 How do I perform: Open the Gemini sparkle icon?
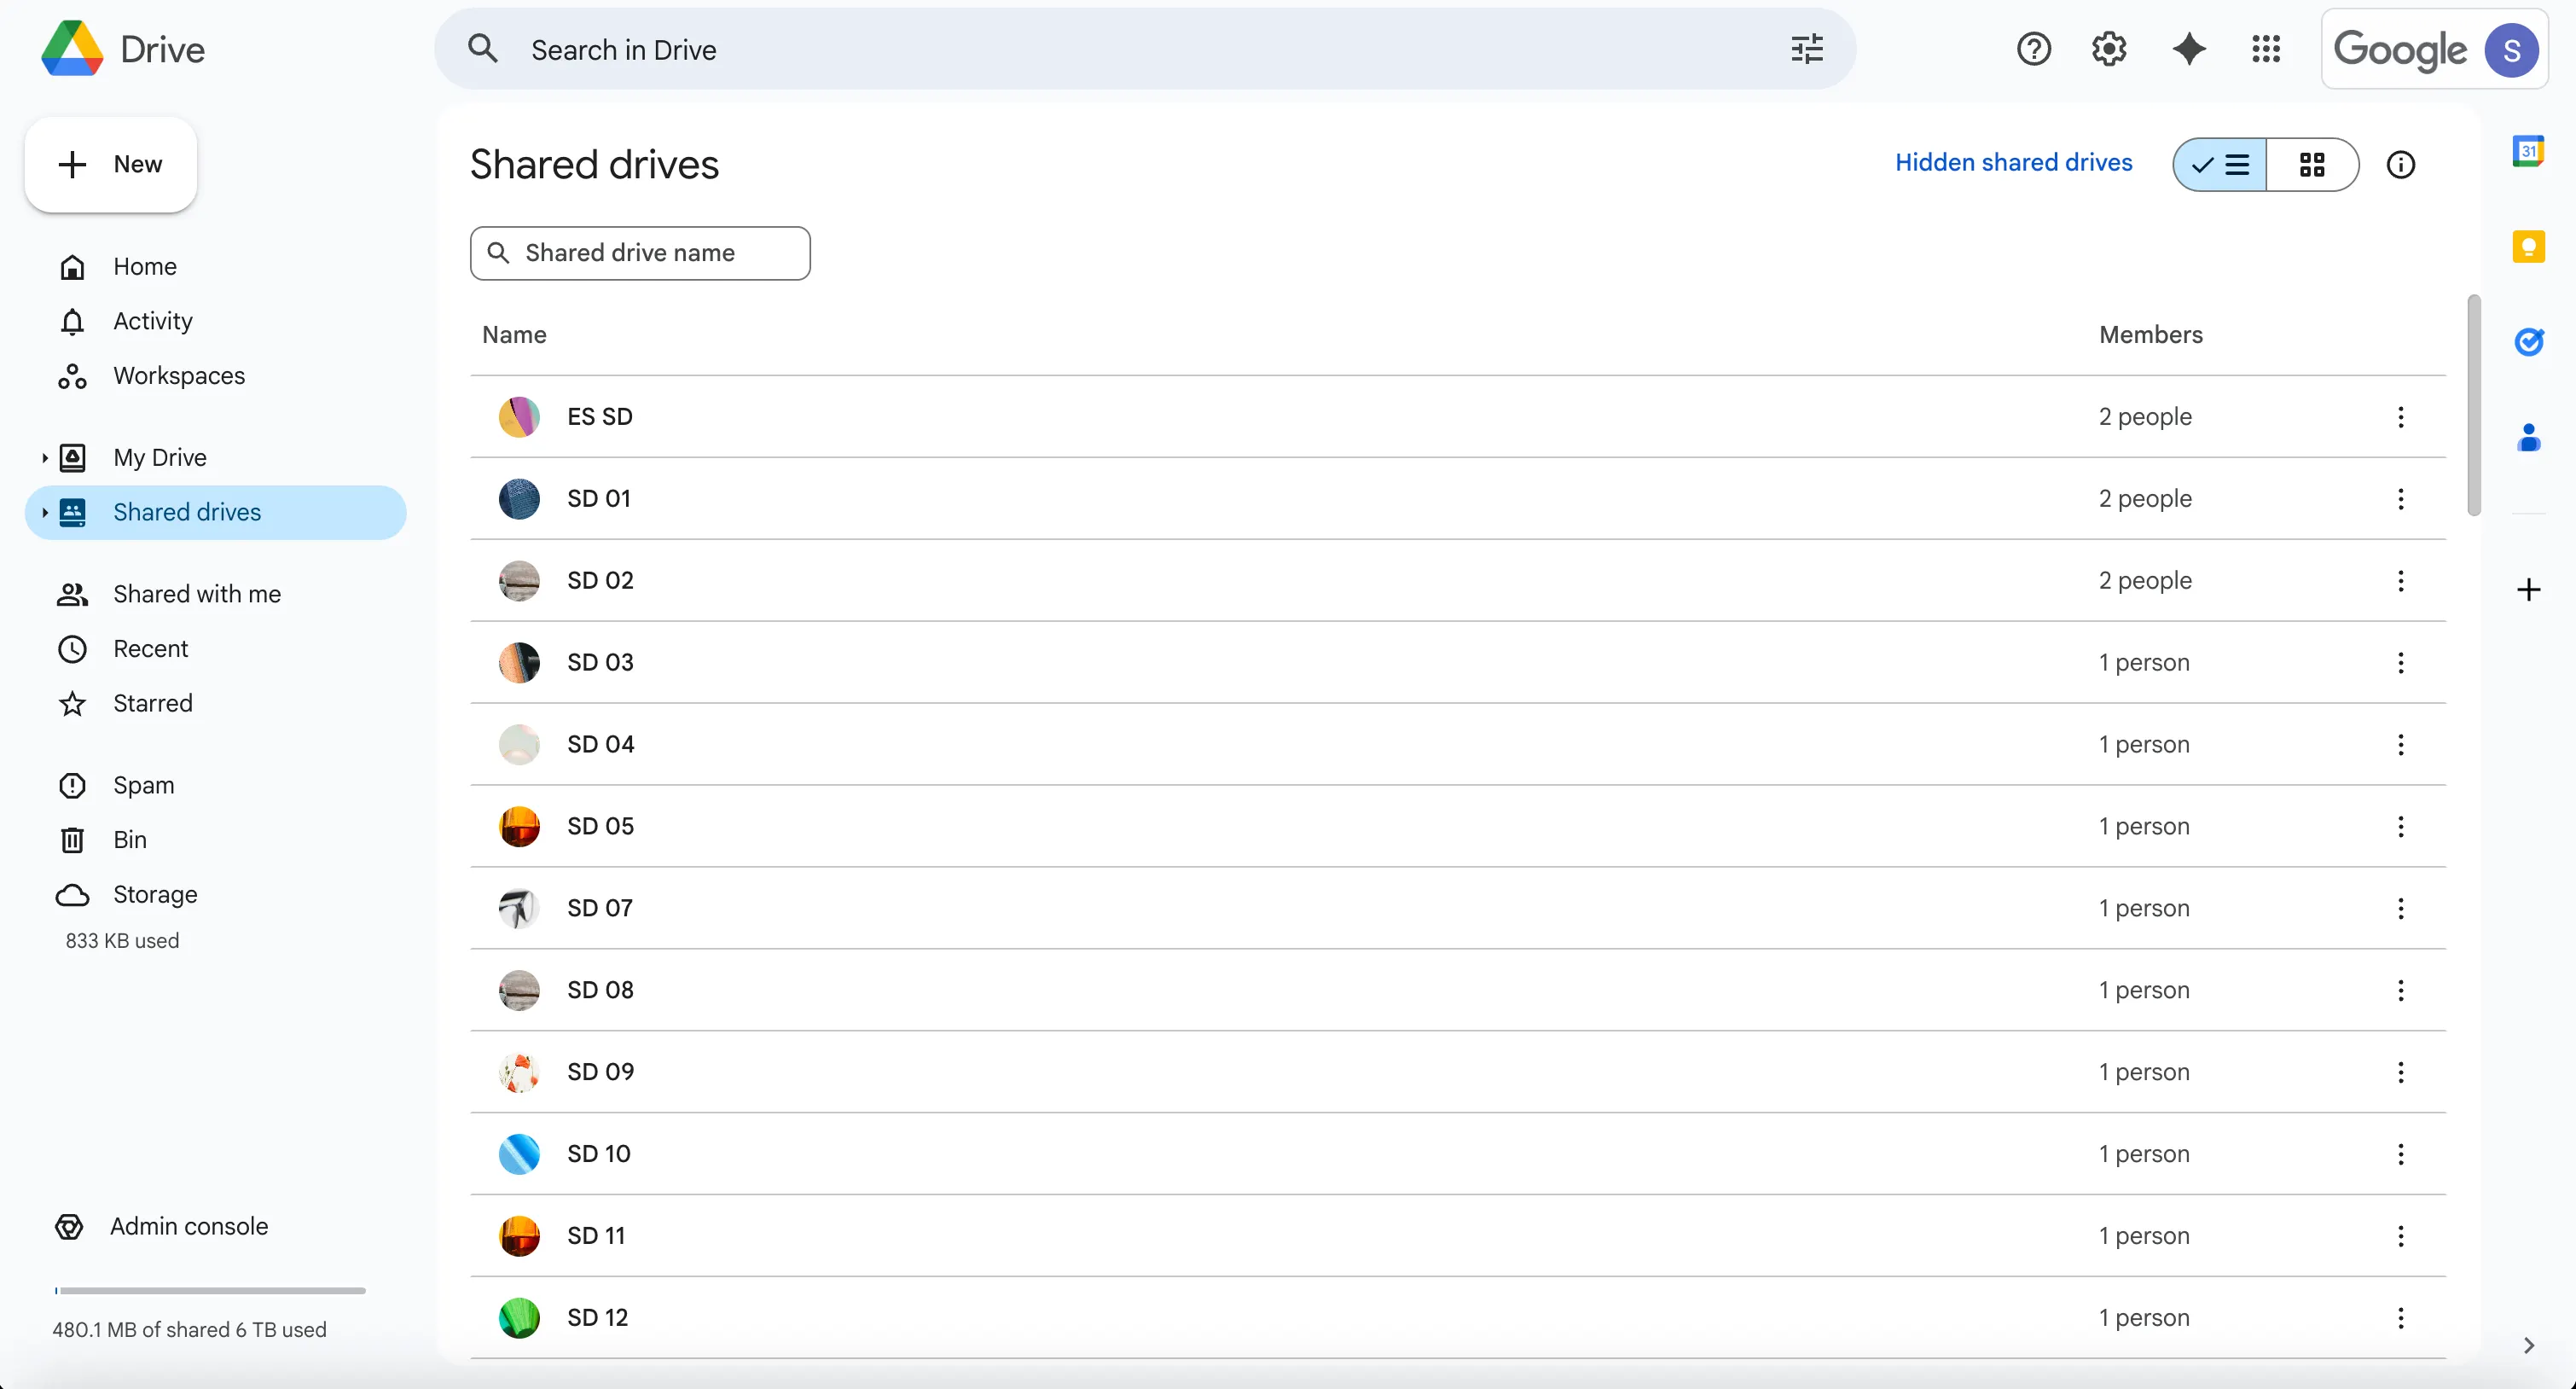tap(2188, 49)
